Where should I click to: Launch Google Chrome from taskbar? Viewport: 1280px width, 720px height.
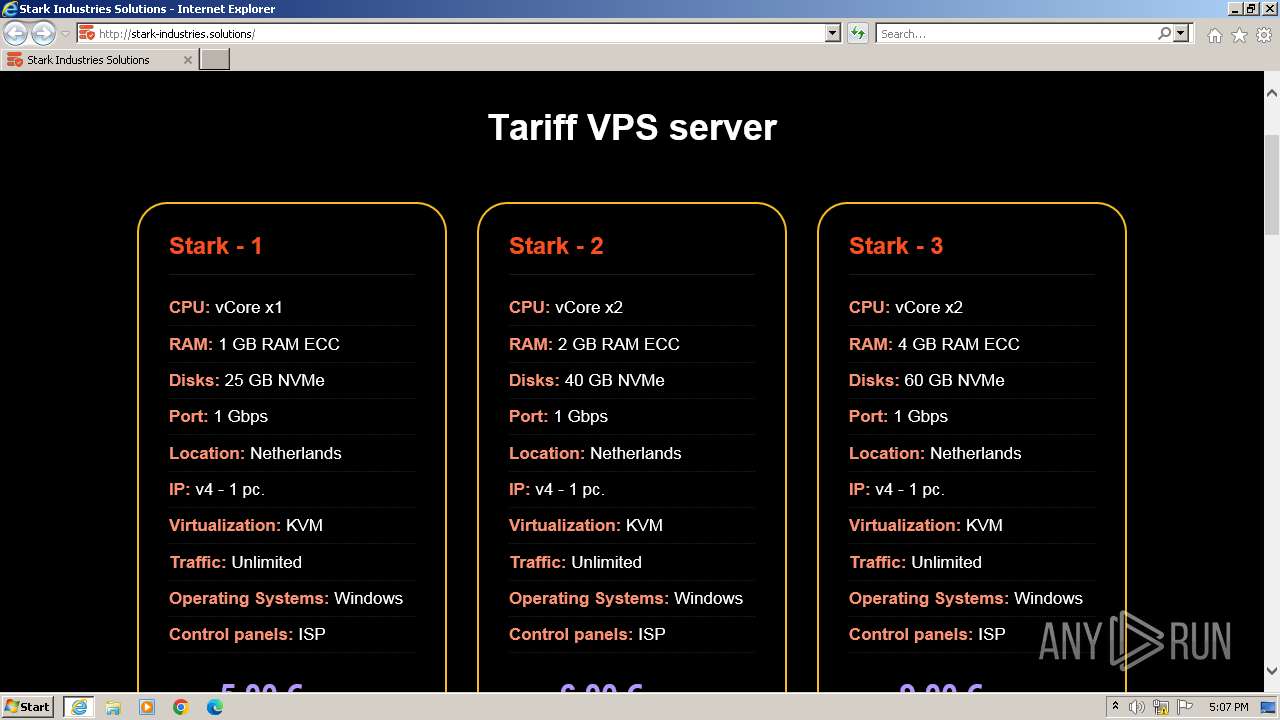pyautogui.click(x=181, y=707)
